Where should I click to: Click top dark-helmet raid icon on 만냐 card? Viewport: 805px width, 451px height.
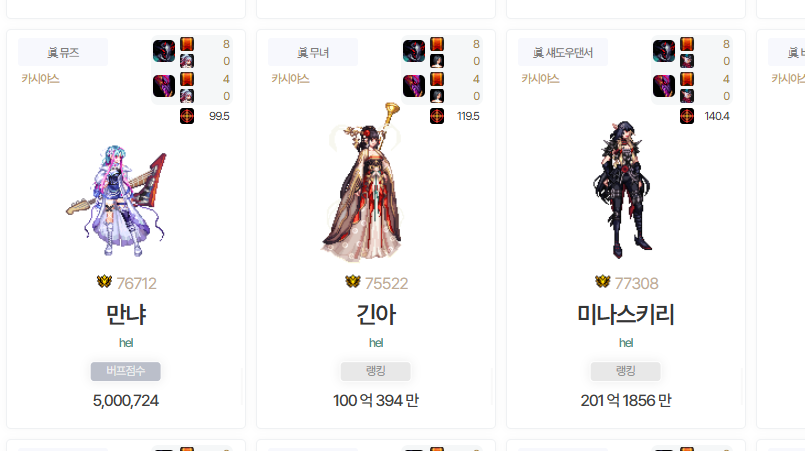(x=164, y=51)
